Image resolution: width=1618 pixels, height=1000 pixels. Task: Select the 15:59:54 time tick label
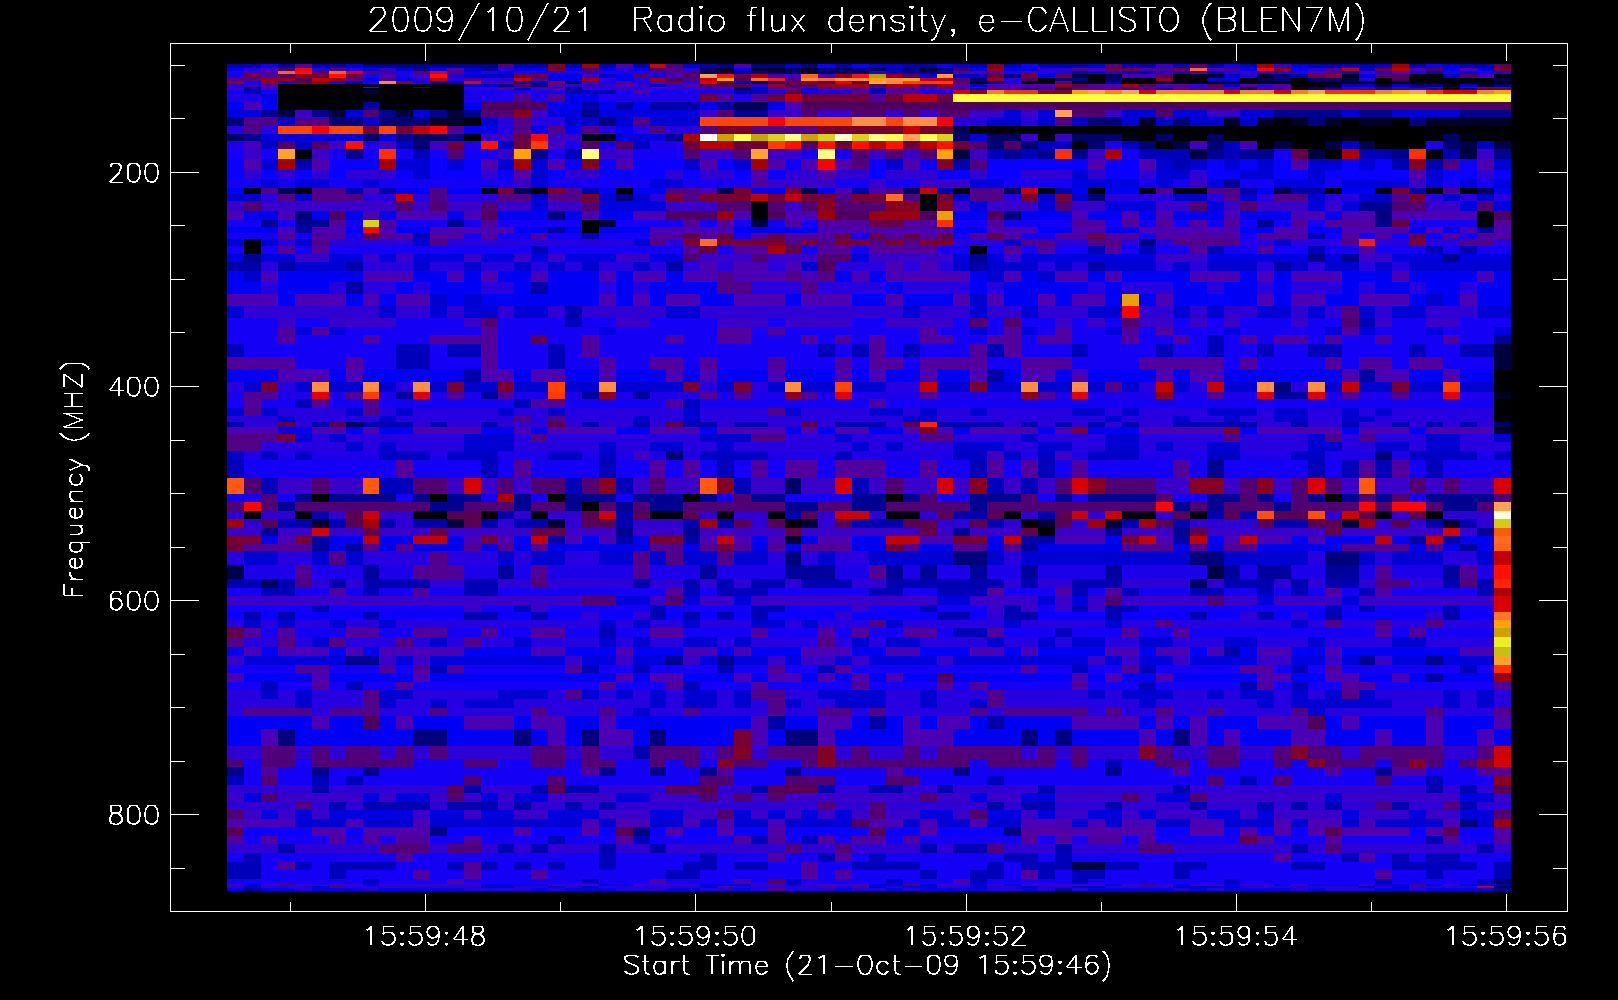point(1236,936)
